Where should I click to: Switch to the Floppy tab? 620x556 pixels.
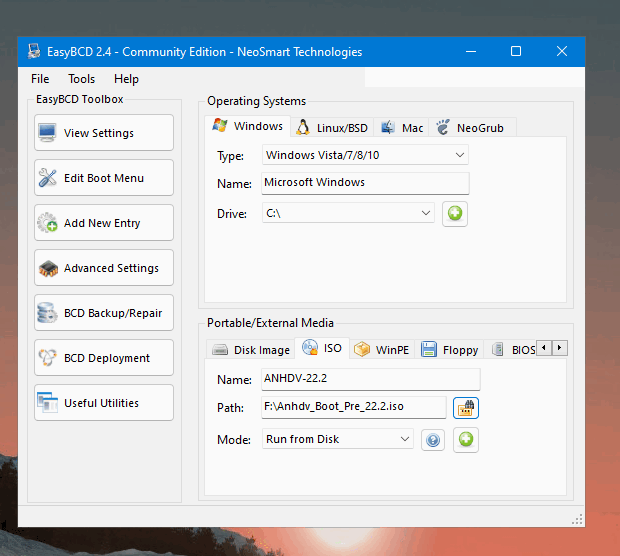[x=449, y=350]
